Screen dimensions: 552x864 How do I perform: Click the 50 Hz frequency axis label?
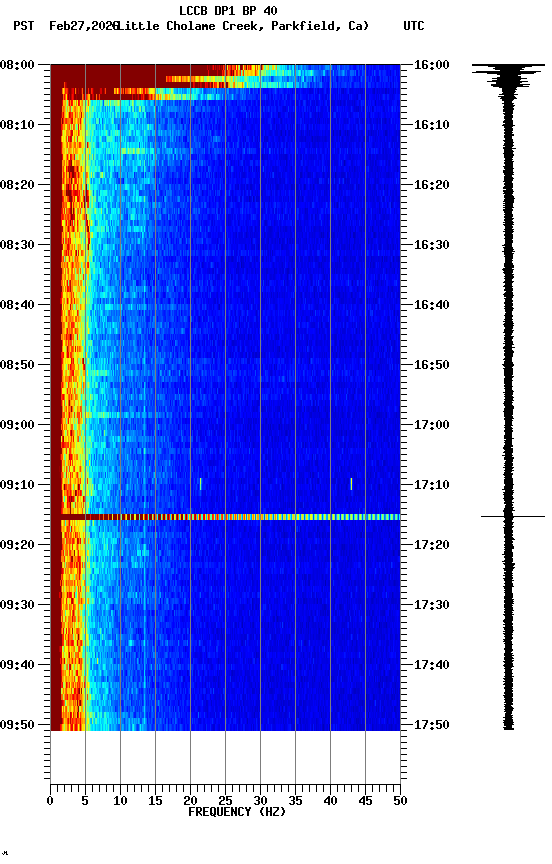400,801
